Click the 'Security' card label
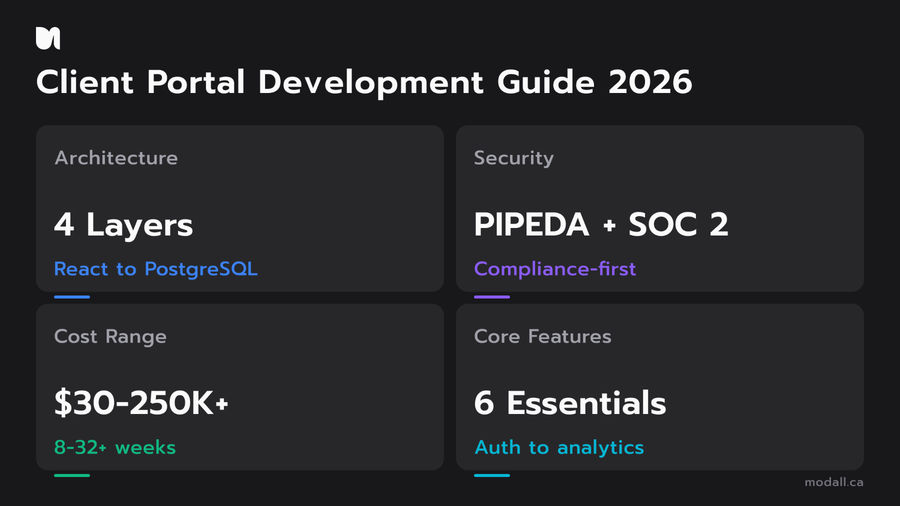 514,158
